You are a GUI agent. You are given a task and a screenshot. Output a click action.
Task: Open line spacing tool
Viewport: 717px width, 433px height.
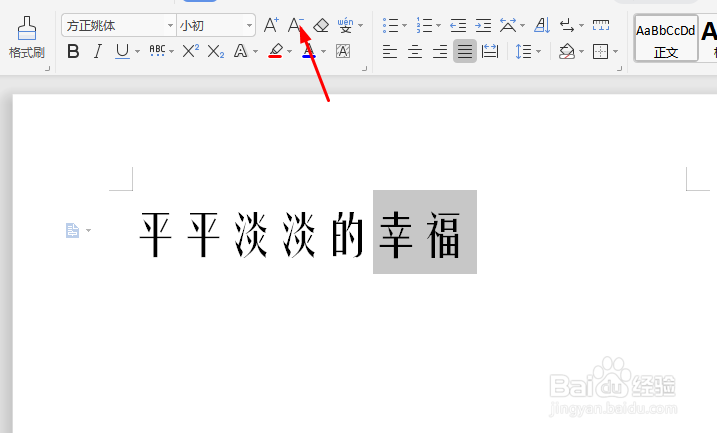tap(523, 51)
